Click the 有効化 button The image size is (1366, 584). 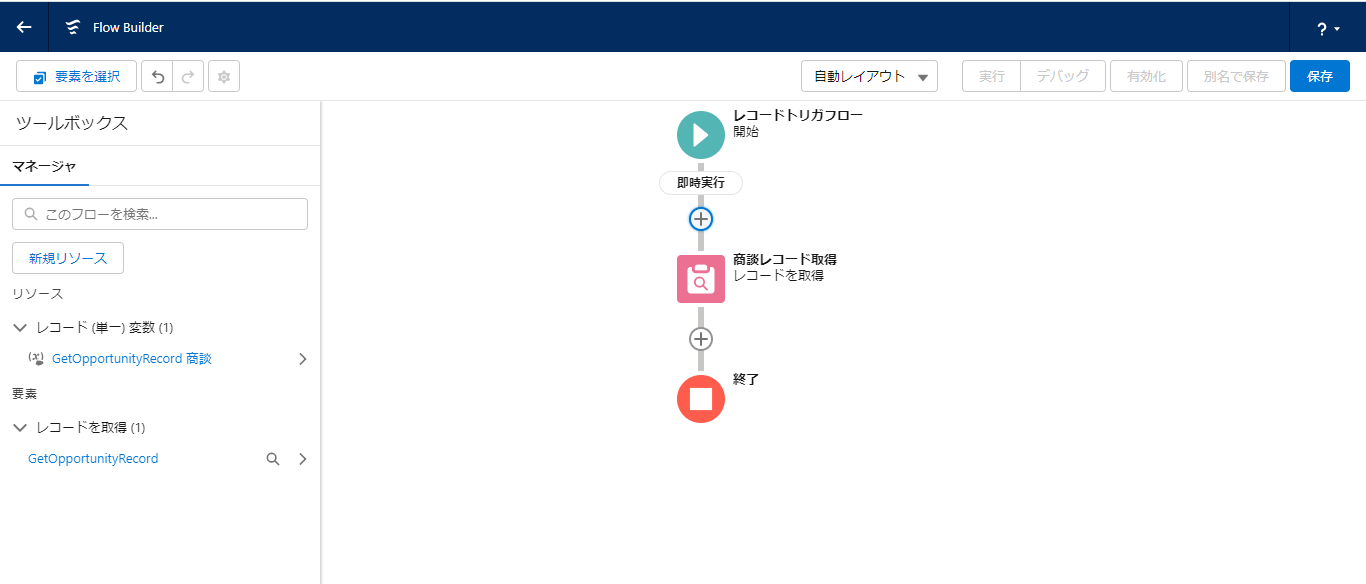click(x=1146, y=76)
